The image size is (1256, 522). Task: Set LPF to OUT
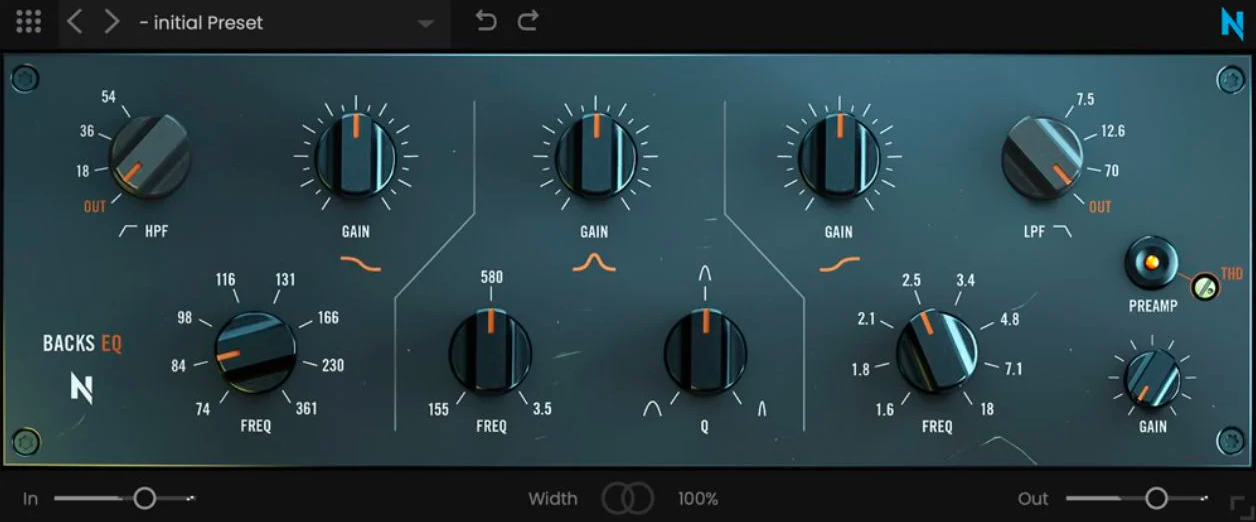click(x=1100, y=207)
